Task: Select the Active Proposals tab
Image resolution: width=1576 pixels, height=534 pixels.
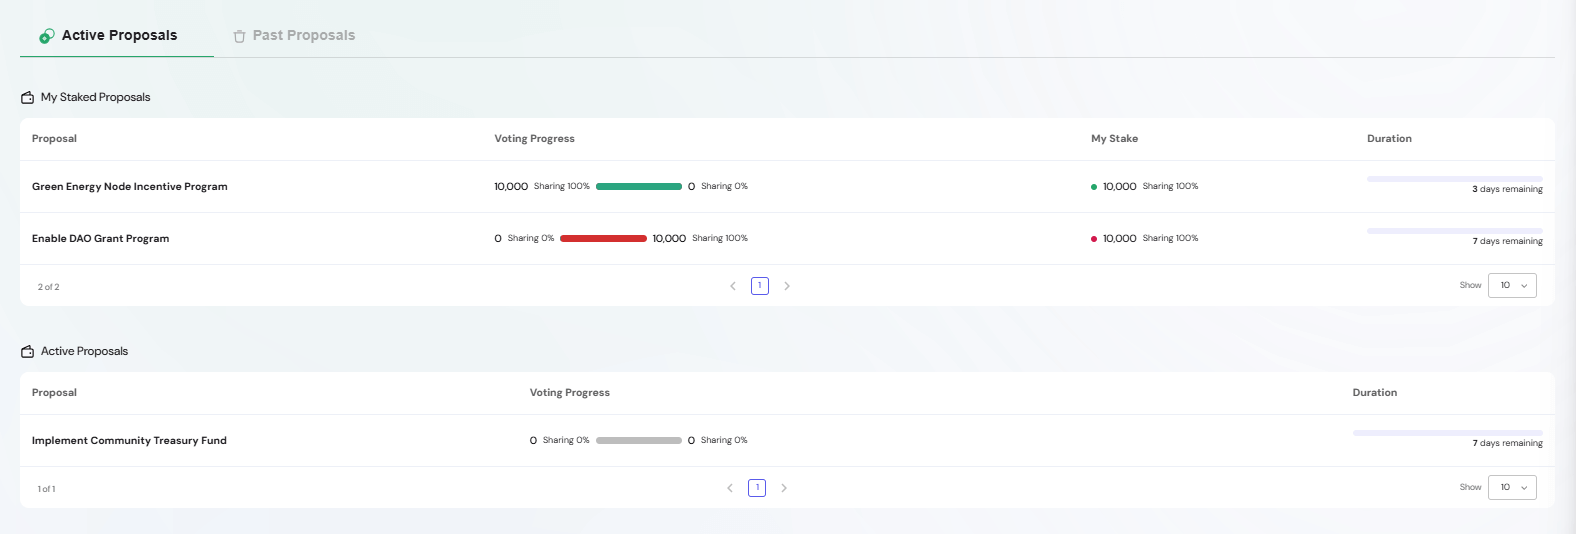Action: coord(119,35)
